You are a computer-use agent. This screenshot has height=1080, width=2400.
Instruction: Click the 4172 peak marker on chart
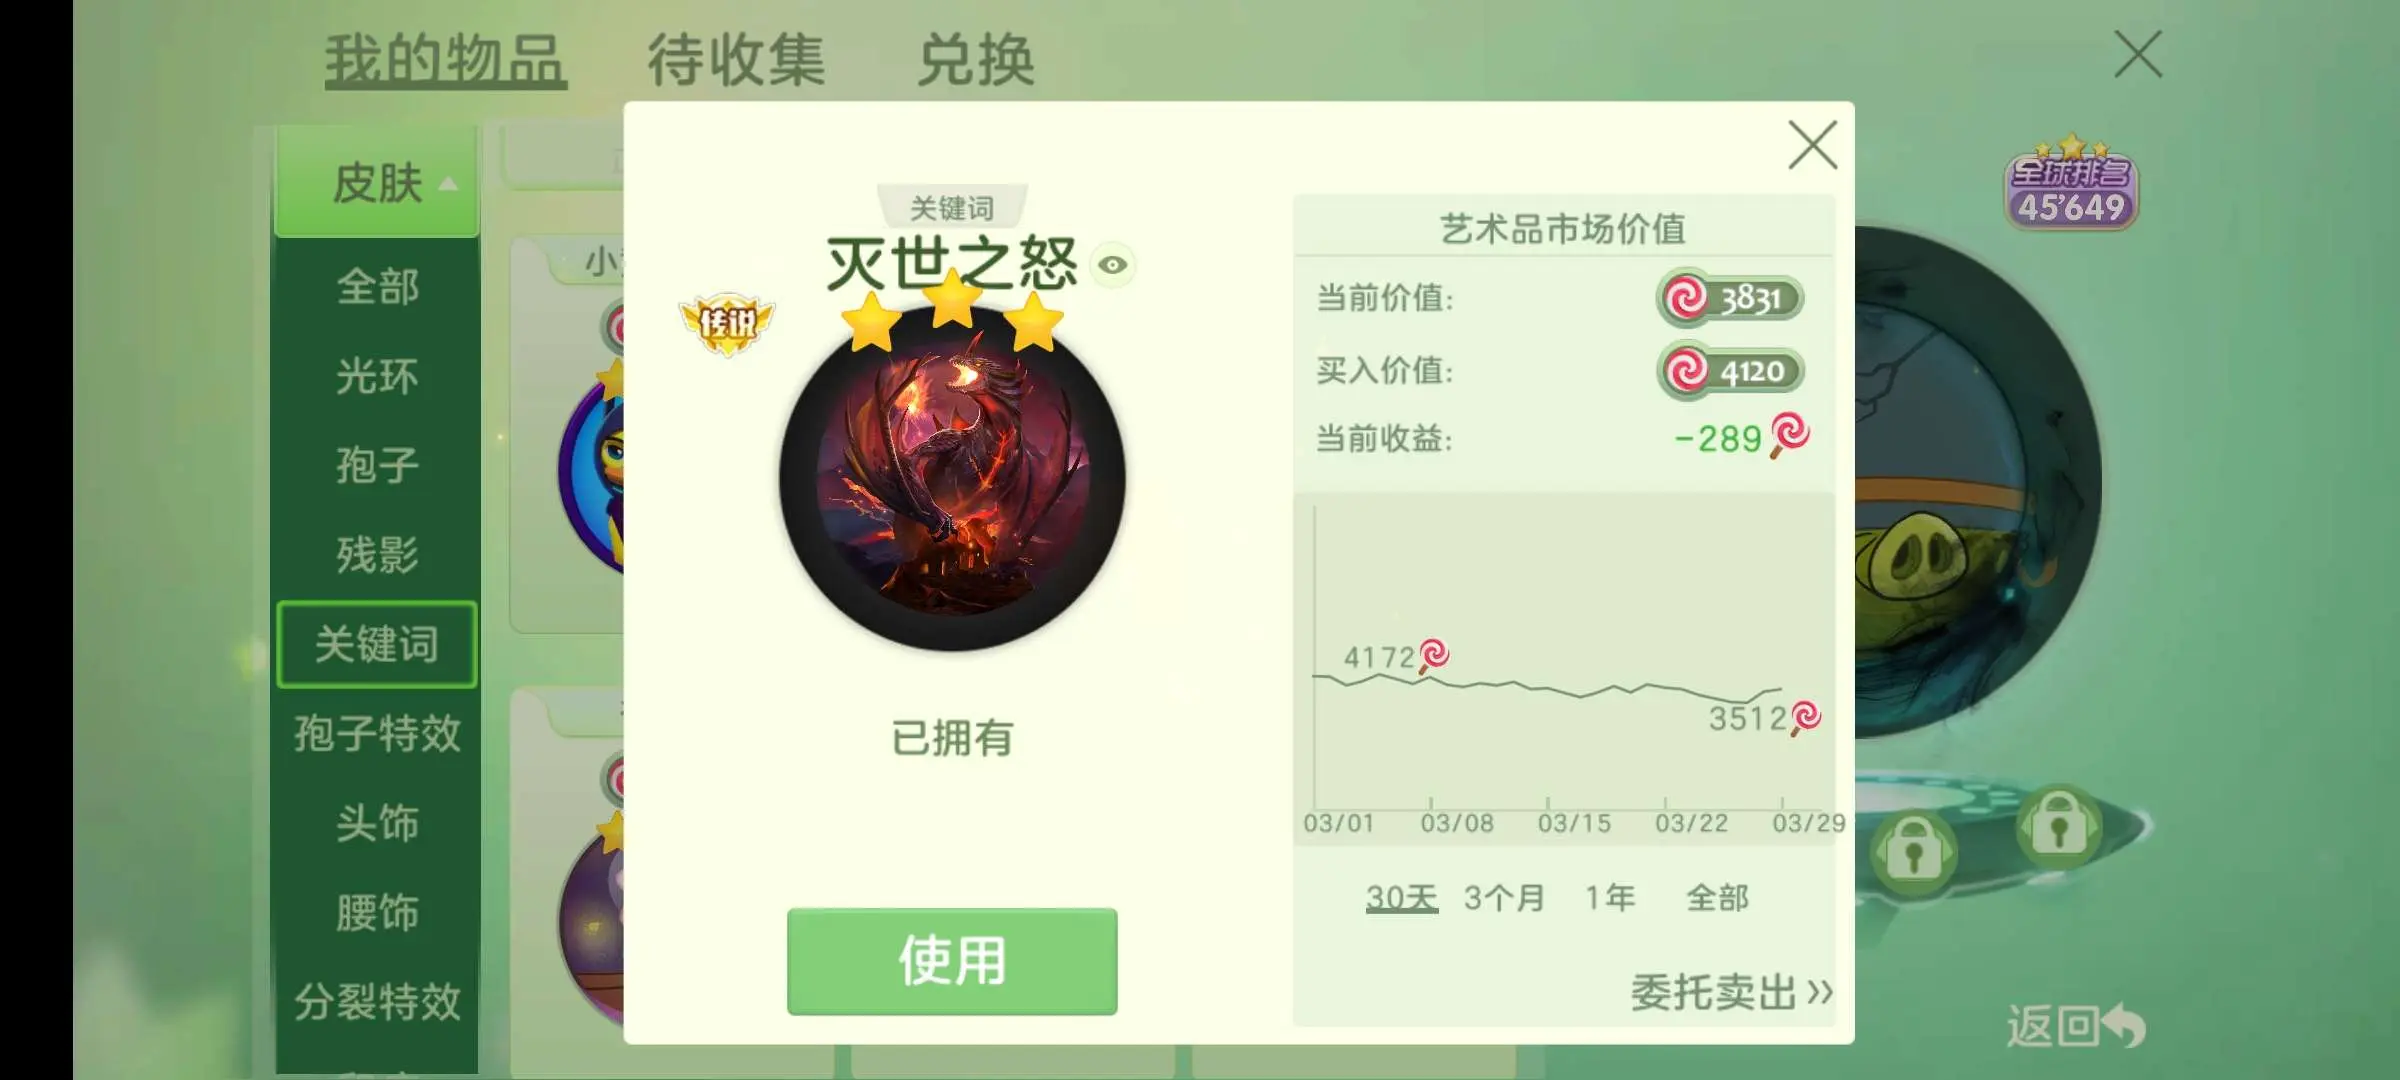[1434, 655]
